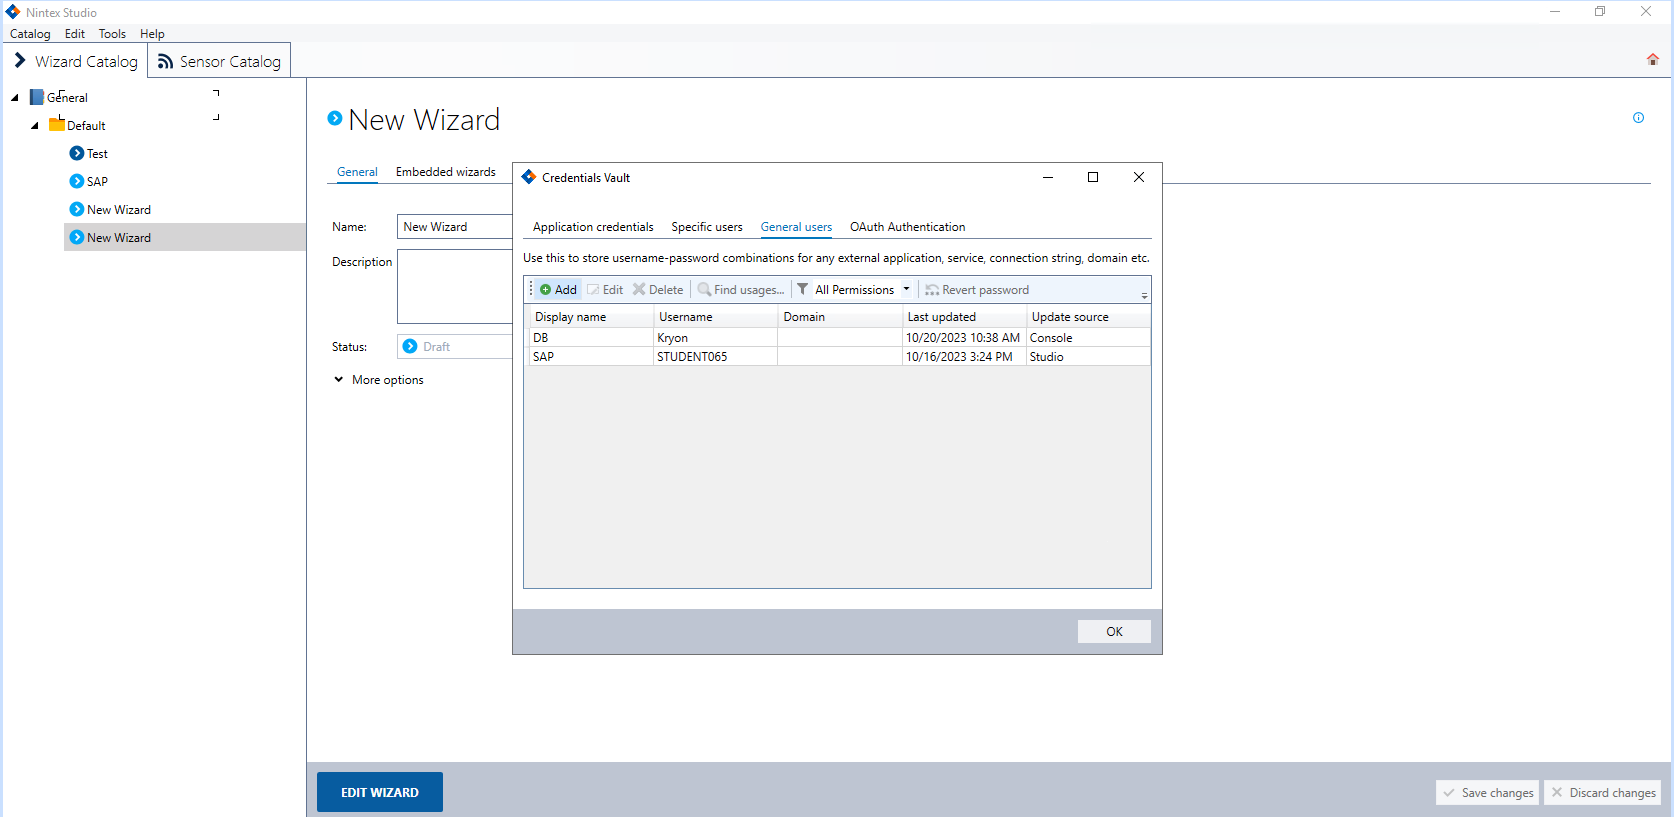Select the DB credential row
The image size is (1674, 817).
pyautogui.click(x=590, y=338)
